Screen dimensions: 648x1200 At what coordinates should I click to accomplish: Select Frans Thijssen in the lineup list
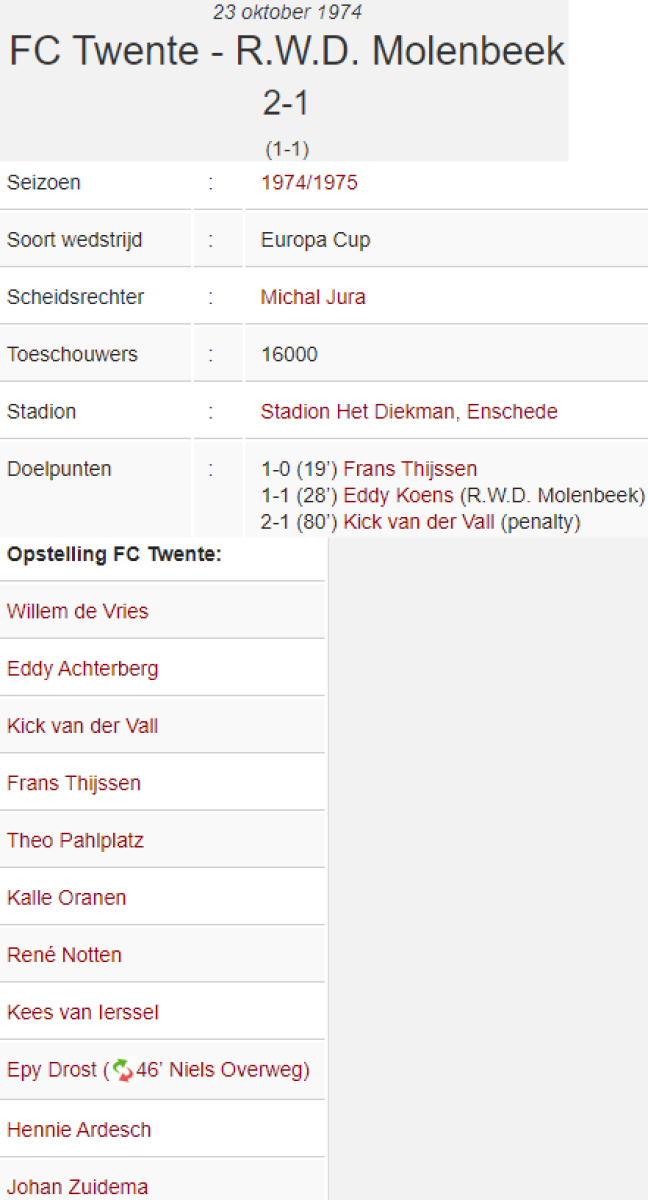tap(73, 783)
